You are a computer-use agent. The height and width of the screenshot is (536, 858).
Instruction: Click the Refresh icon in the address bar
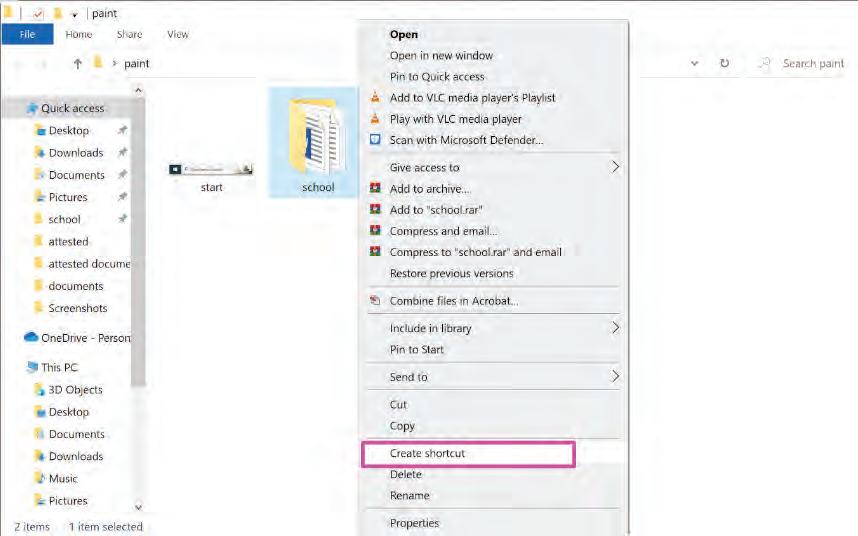pos(724,63)
